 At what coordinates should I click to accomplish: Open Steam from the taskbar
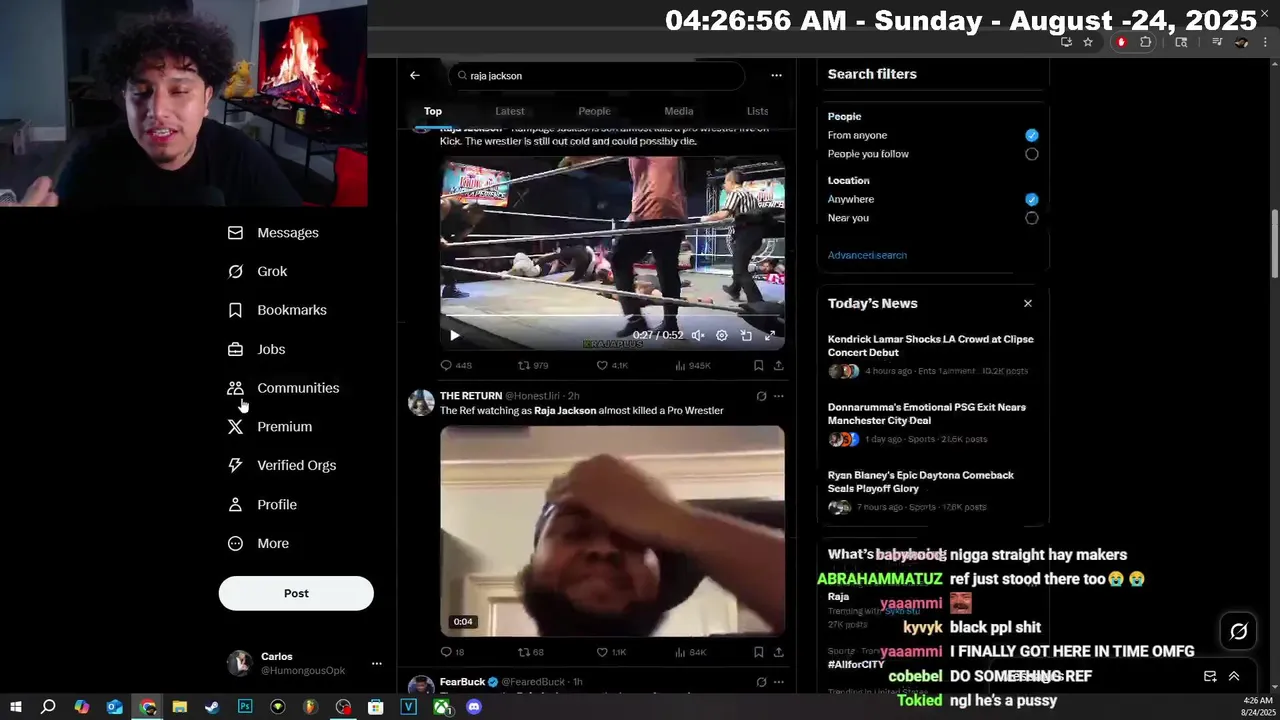[212, 707]
